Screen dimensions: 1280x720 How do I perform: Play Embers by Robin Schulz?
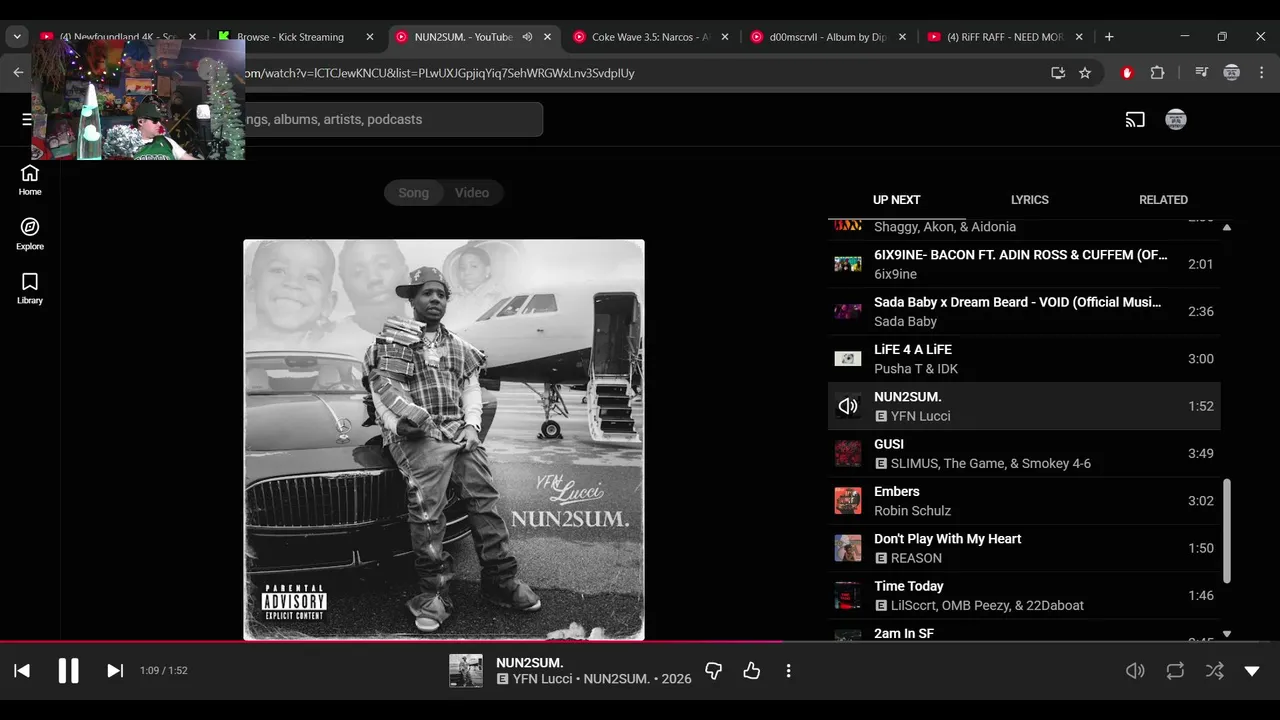(1024, 501)
